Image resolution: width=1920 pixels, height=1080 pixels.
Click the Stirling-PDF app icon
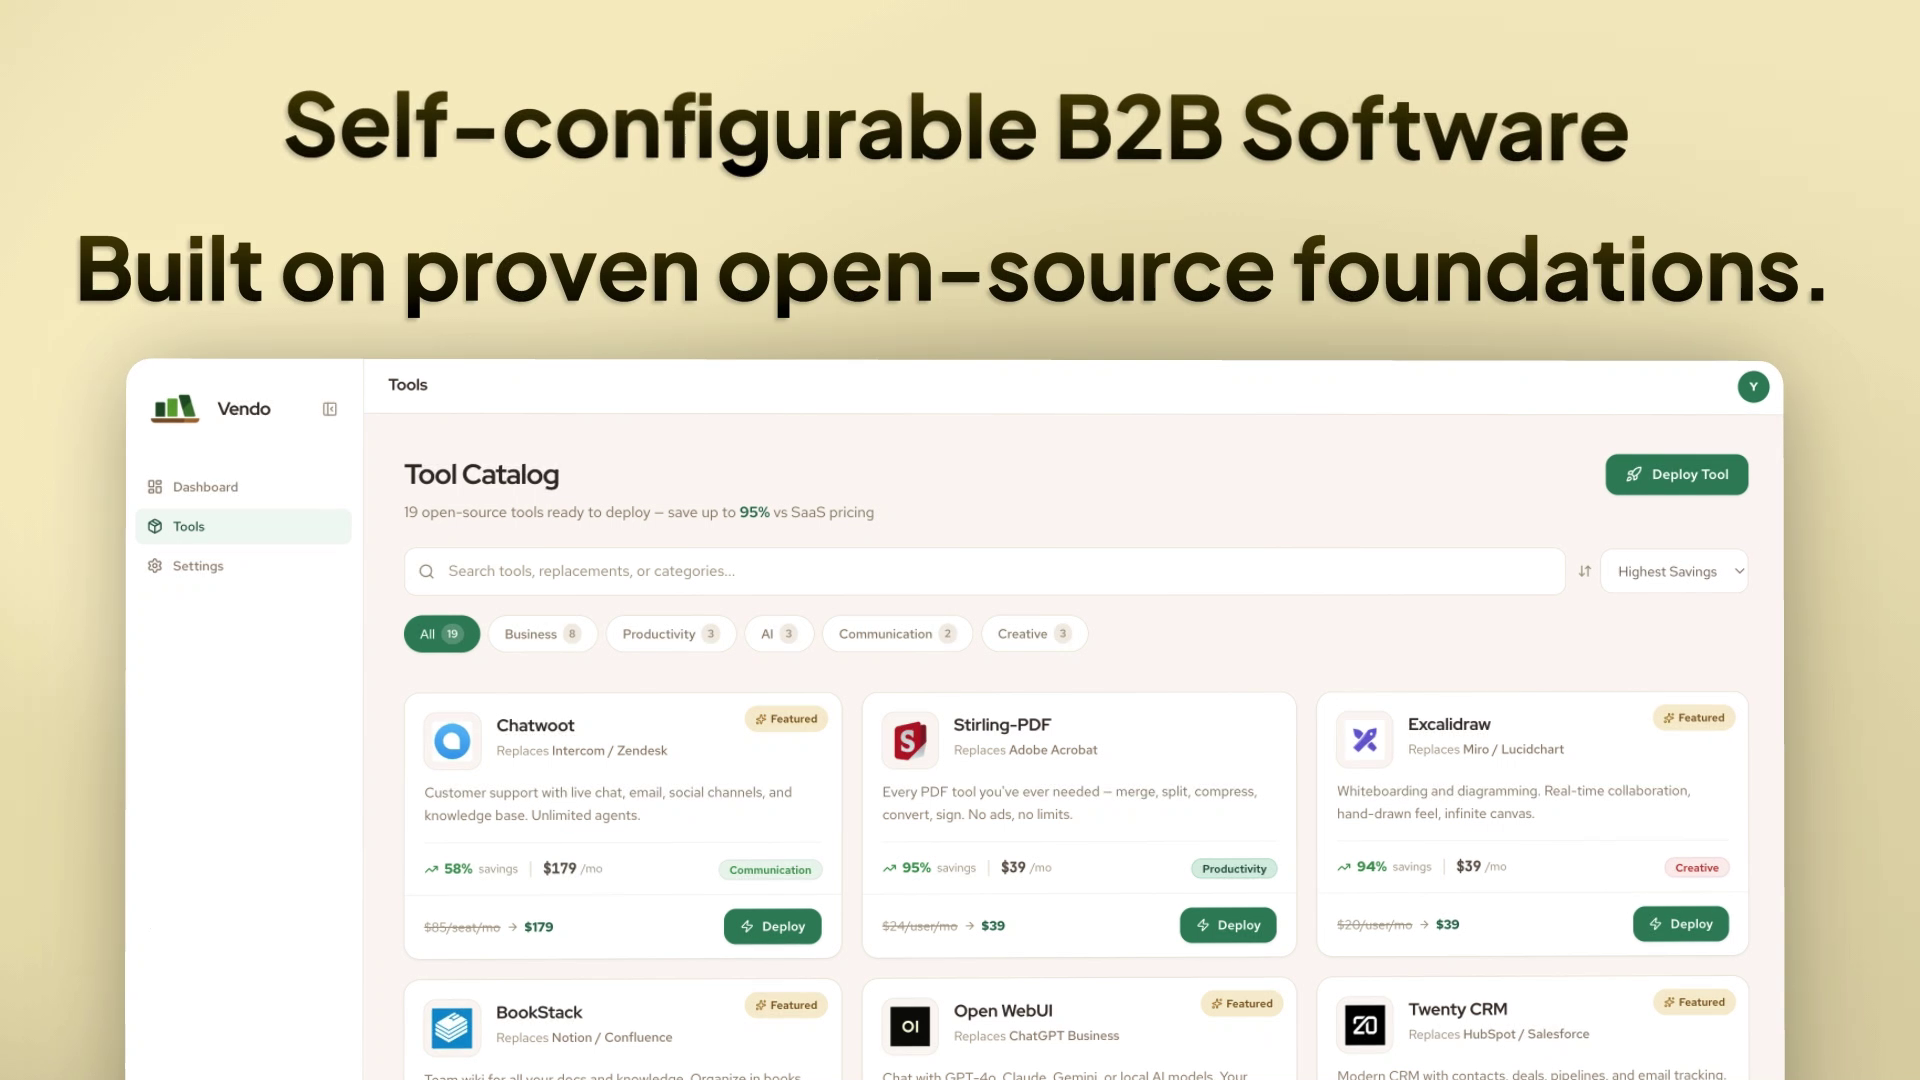tap(909, 740)
